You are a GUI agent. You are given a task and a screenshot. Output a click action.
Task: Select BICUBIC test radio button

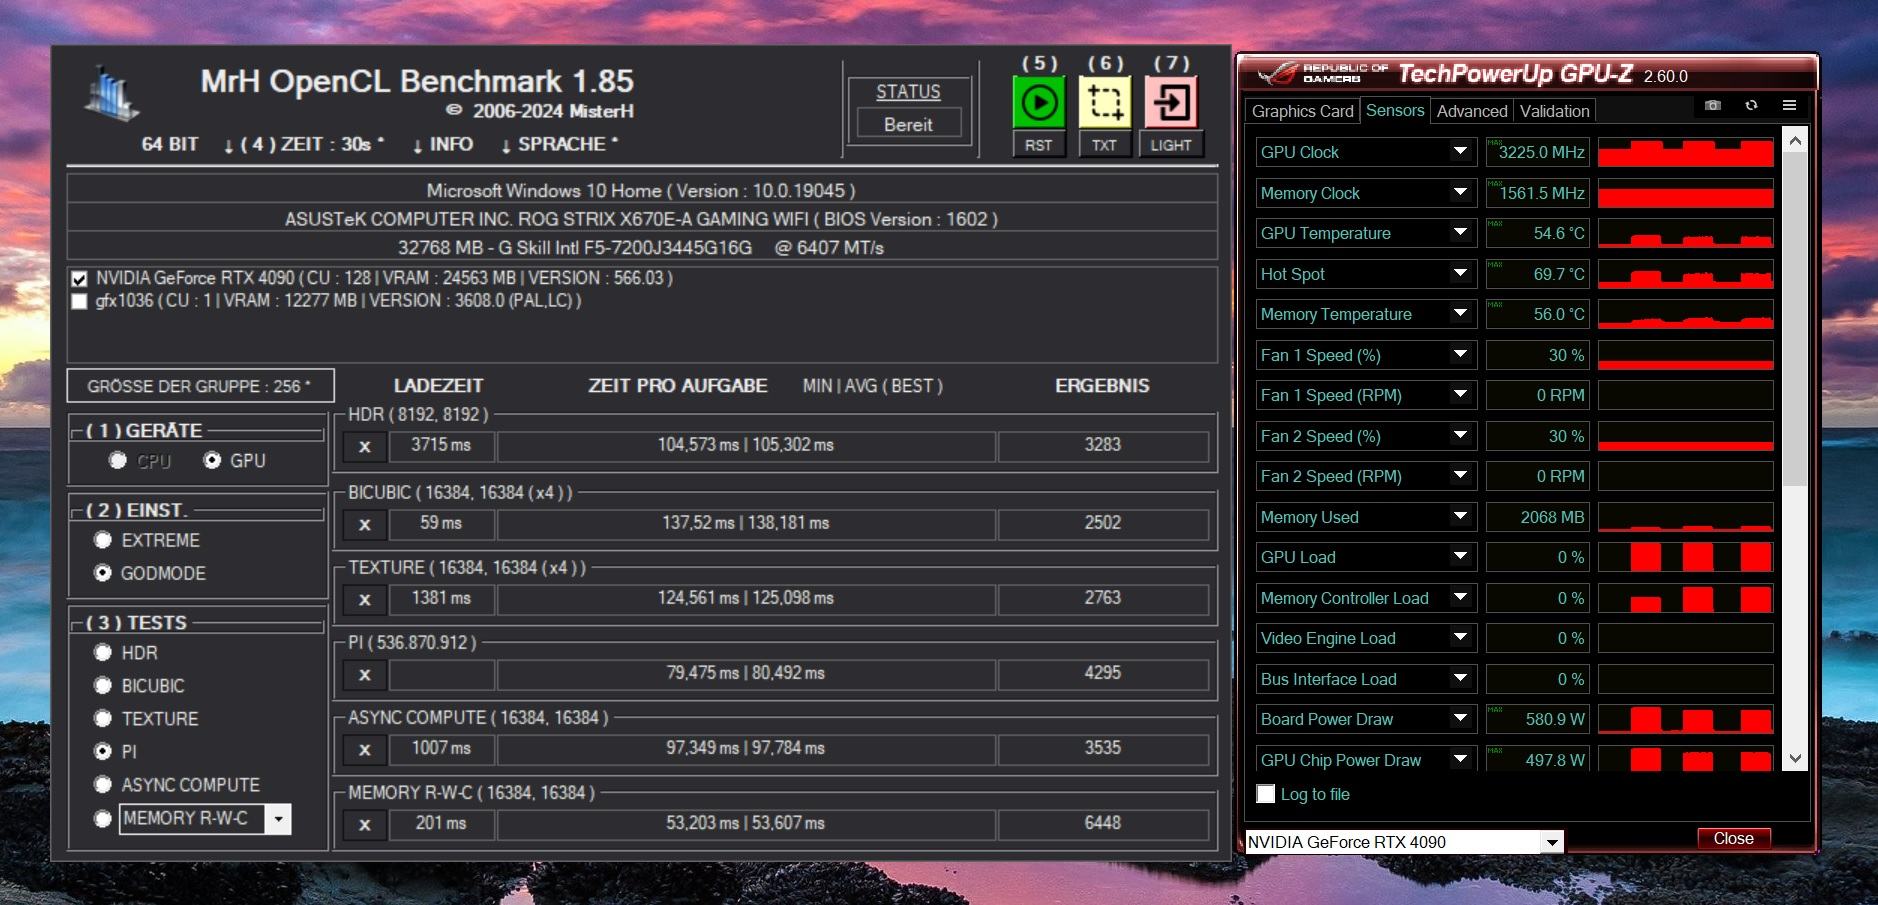102,685
